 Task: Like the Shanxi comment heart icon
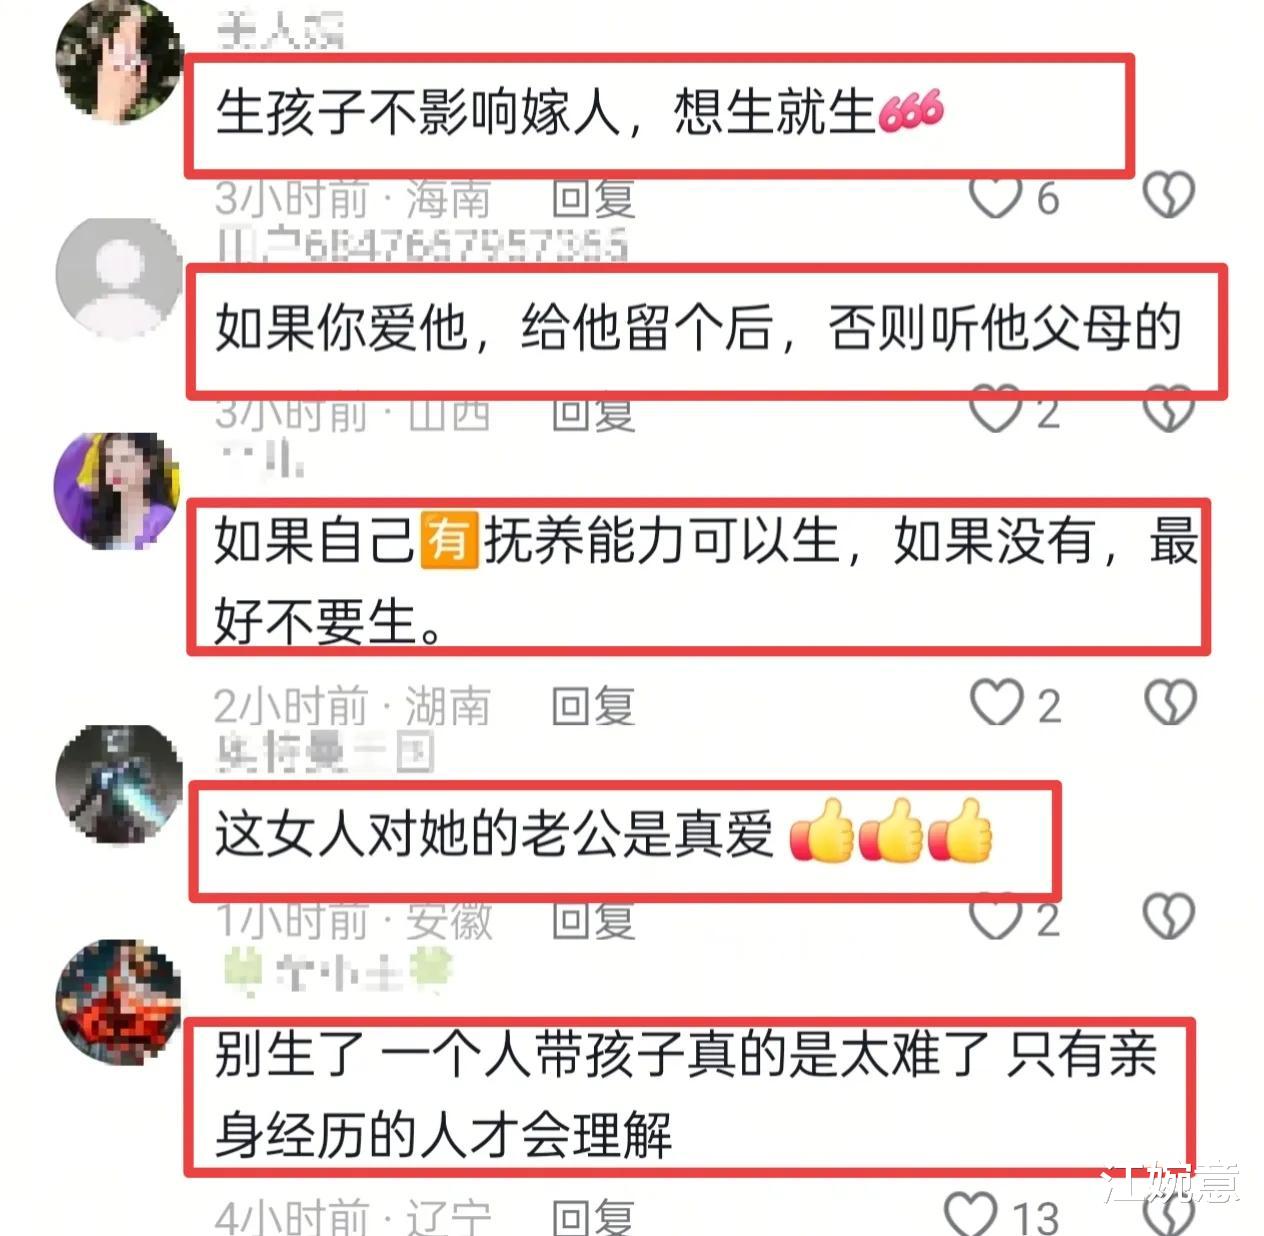pos(996,410)
